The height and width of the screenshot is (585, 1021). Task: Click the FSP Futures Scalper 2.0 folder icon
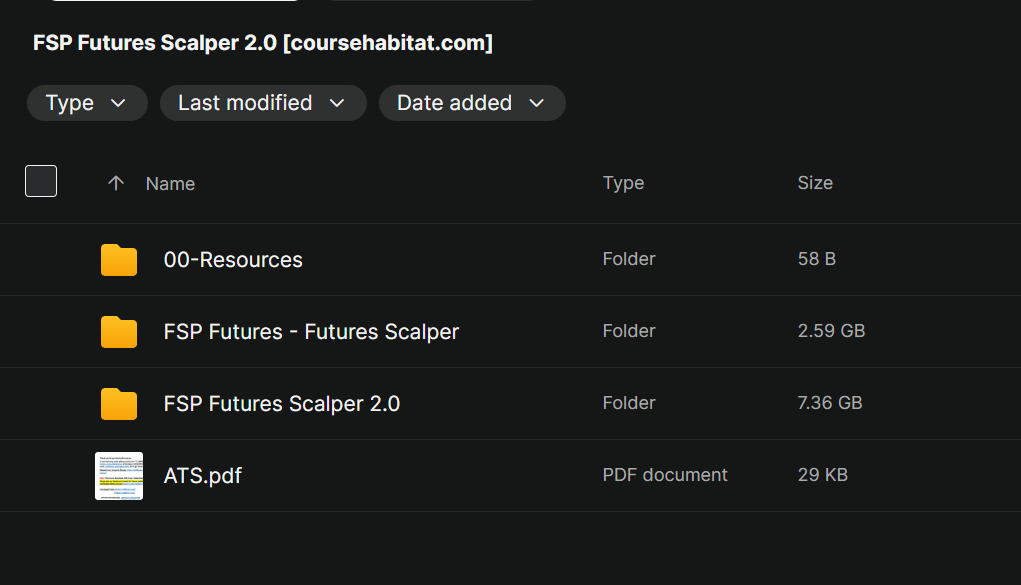point(119,404)
